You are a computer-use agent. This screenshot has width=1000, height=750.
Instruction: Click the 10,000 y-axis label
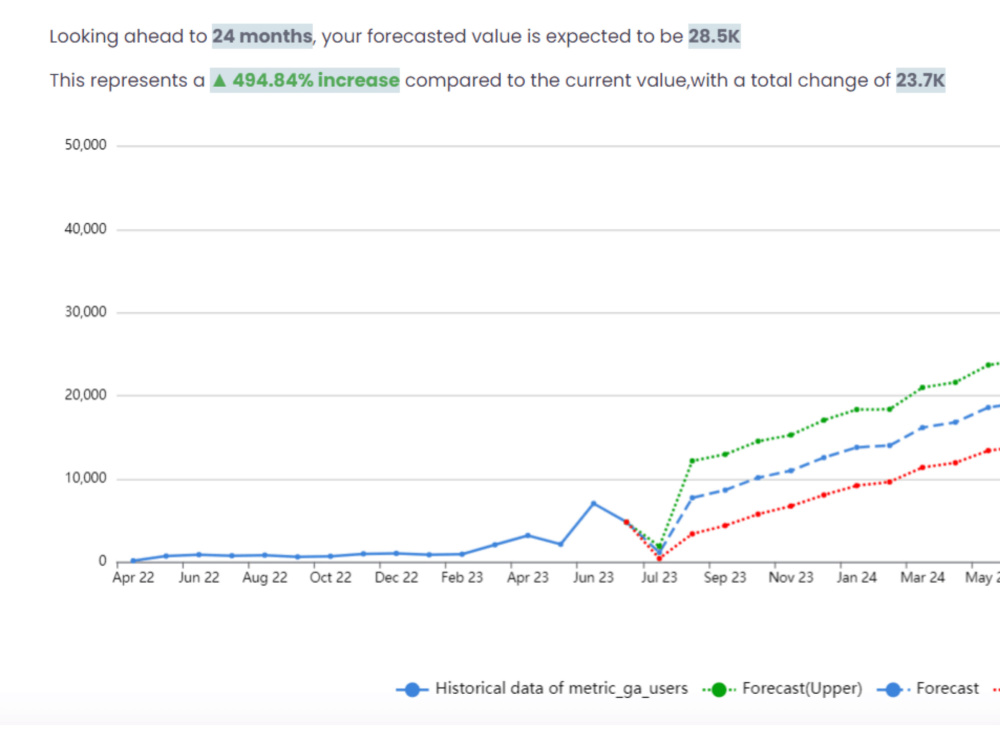(x=85, y=478)
